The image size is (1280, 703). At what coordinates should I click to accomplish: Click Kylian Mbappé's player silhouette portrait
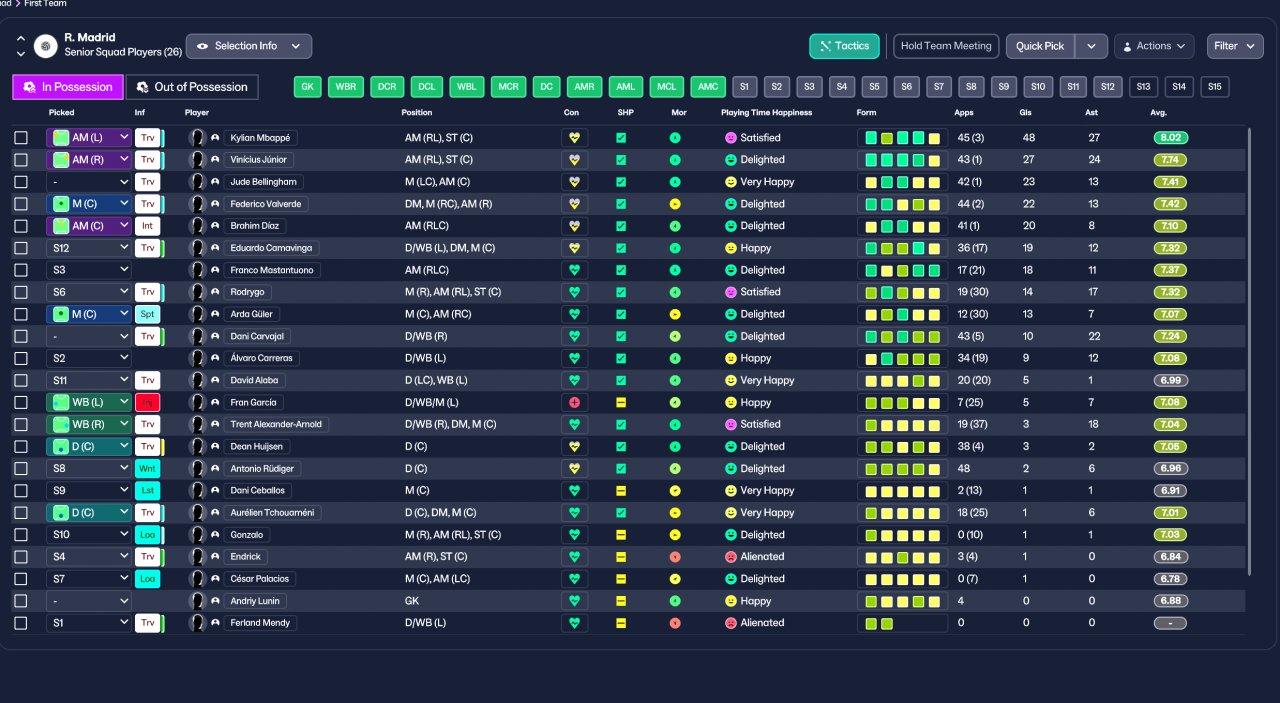(x=197, y=138)
